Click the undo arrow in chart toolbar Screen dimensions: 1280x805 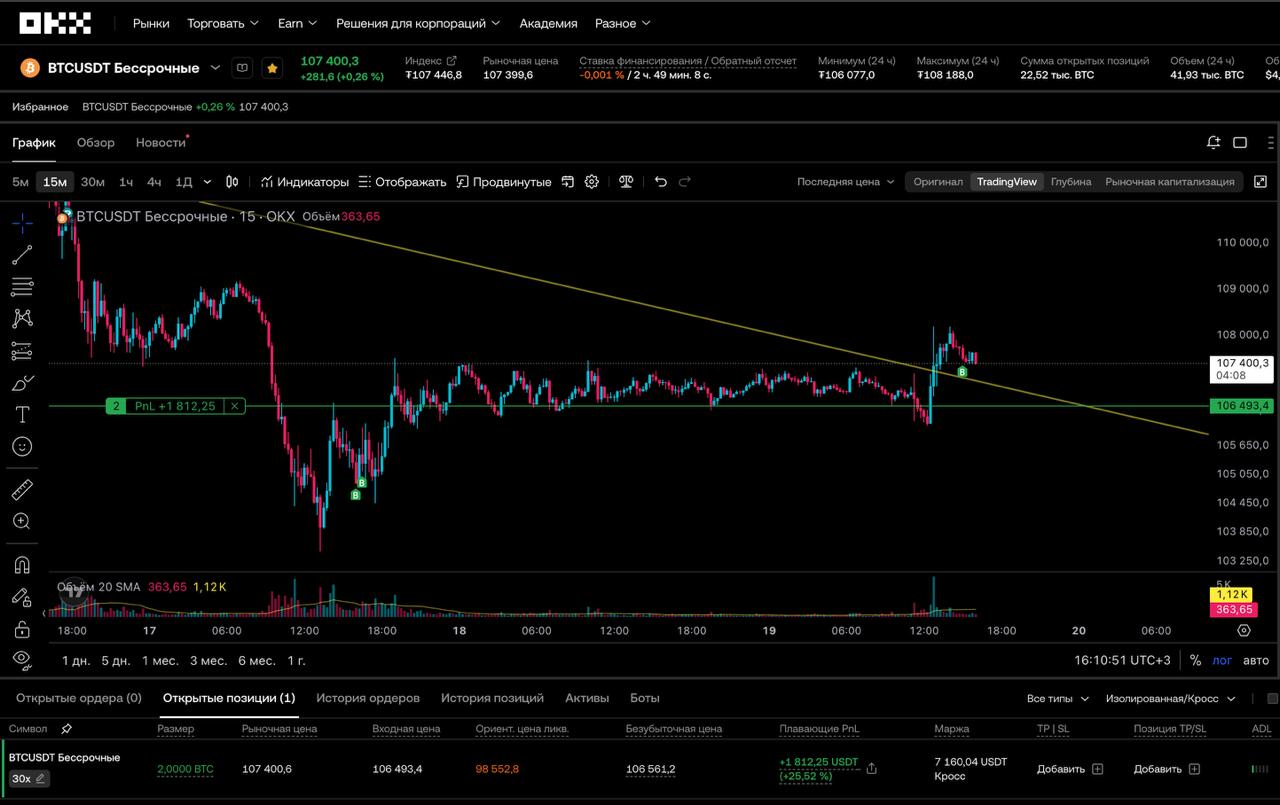click(x=660, y=182)
